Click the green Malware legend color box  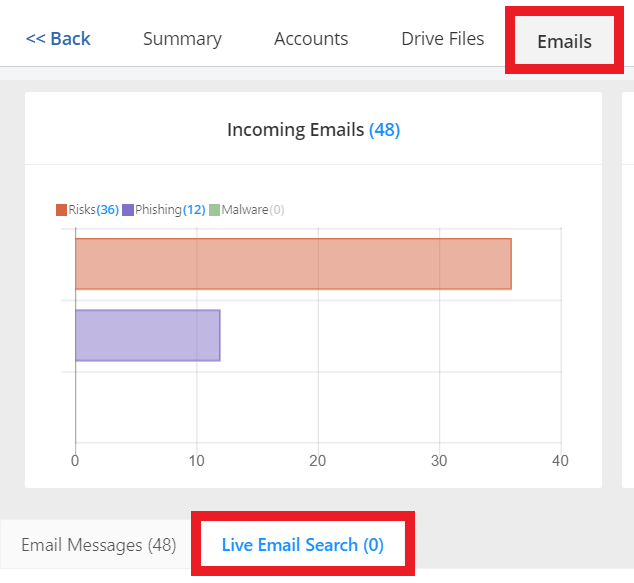pyautogui.click(x=214, y=210)
